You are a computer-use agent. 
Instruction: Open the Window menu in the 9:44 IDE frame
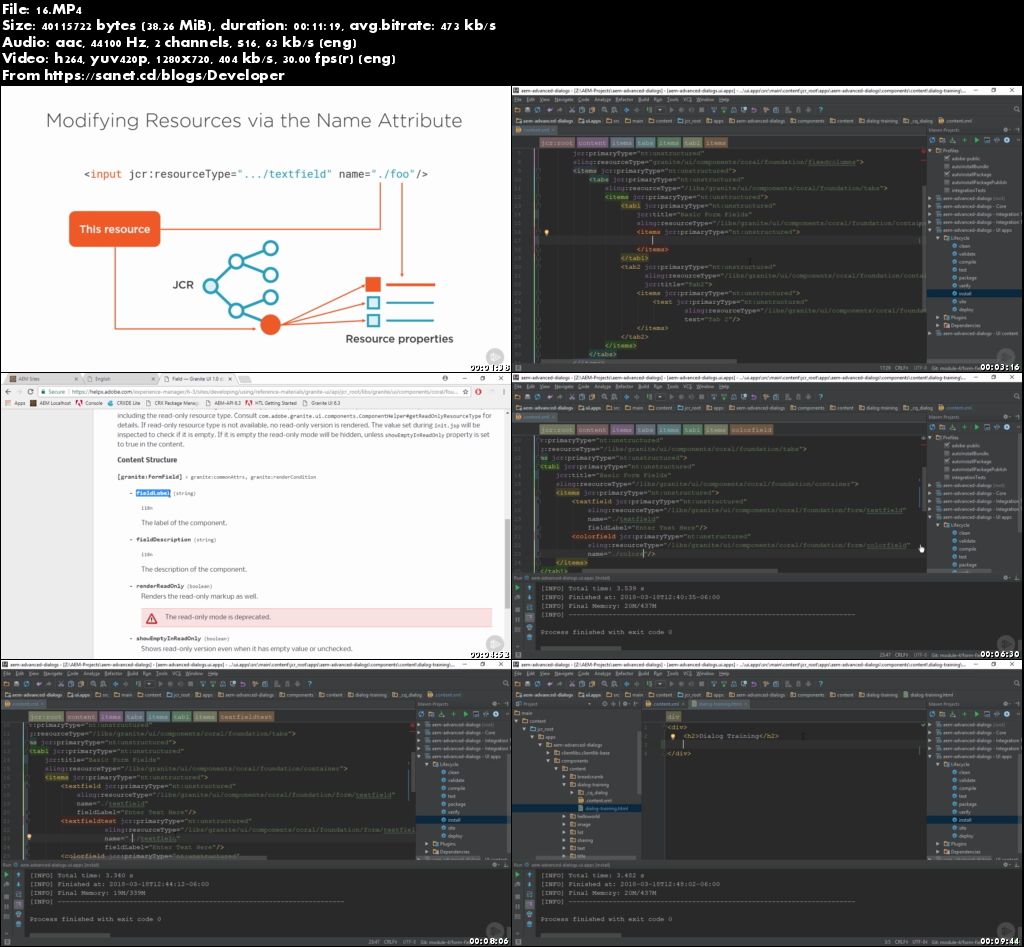click(x=705, y=673)
